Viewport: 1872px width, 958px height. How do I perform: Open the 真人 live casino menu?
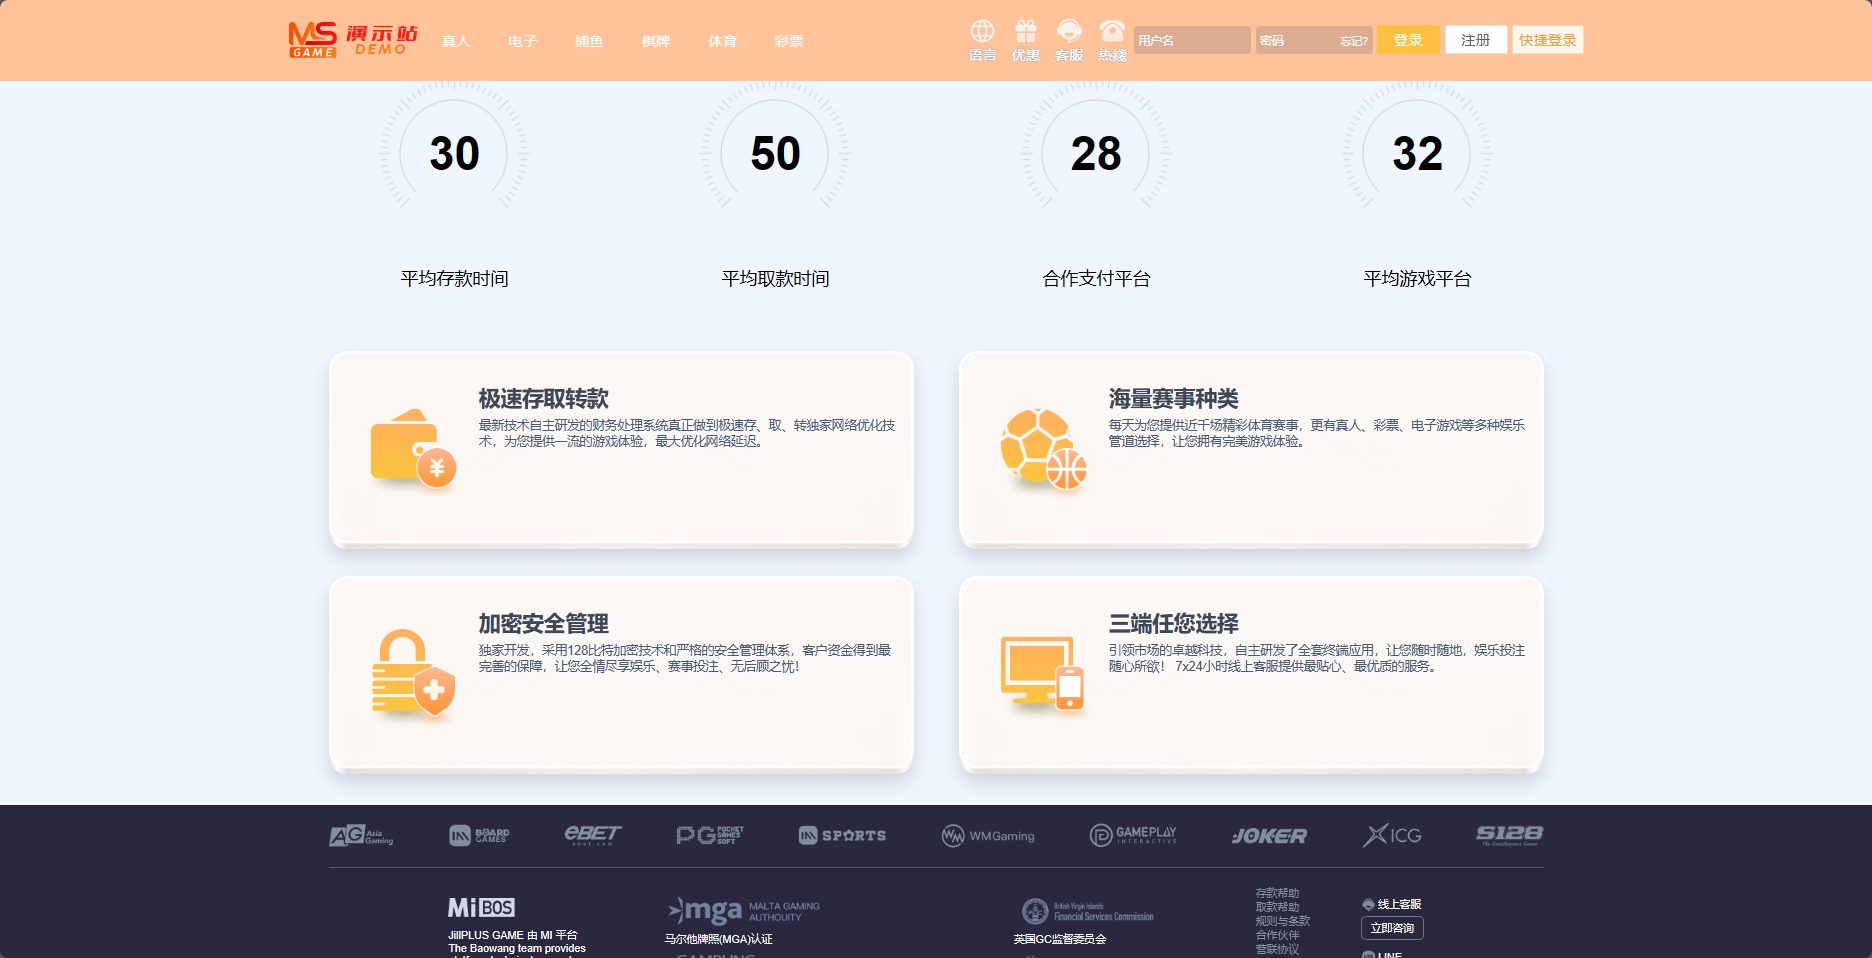pyautogui.click(x=456, y=41)
